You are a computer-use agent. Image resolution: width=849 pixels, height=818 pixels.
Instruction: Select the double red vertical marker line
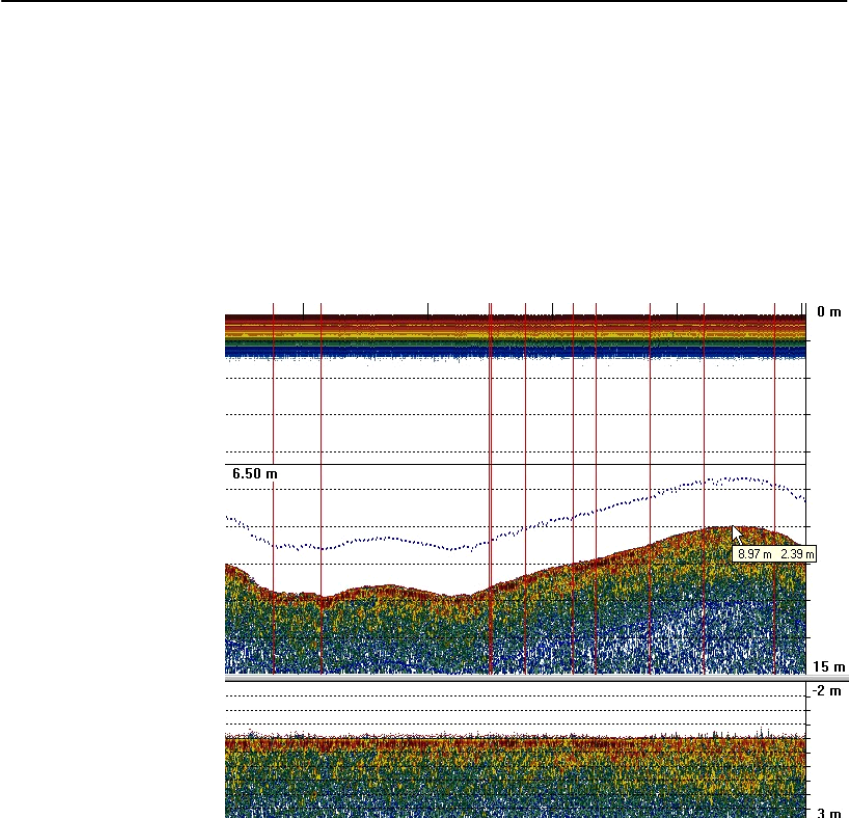[x=491, y=487]
